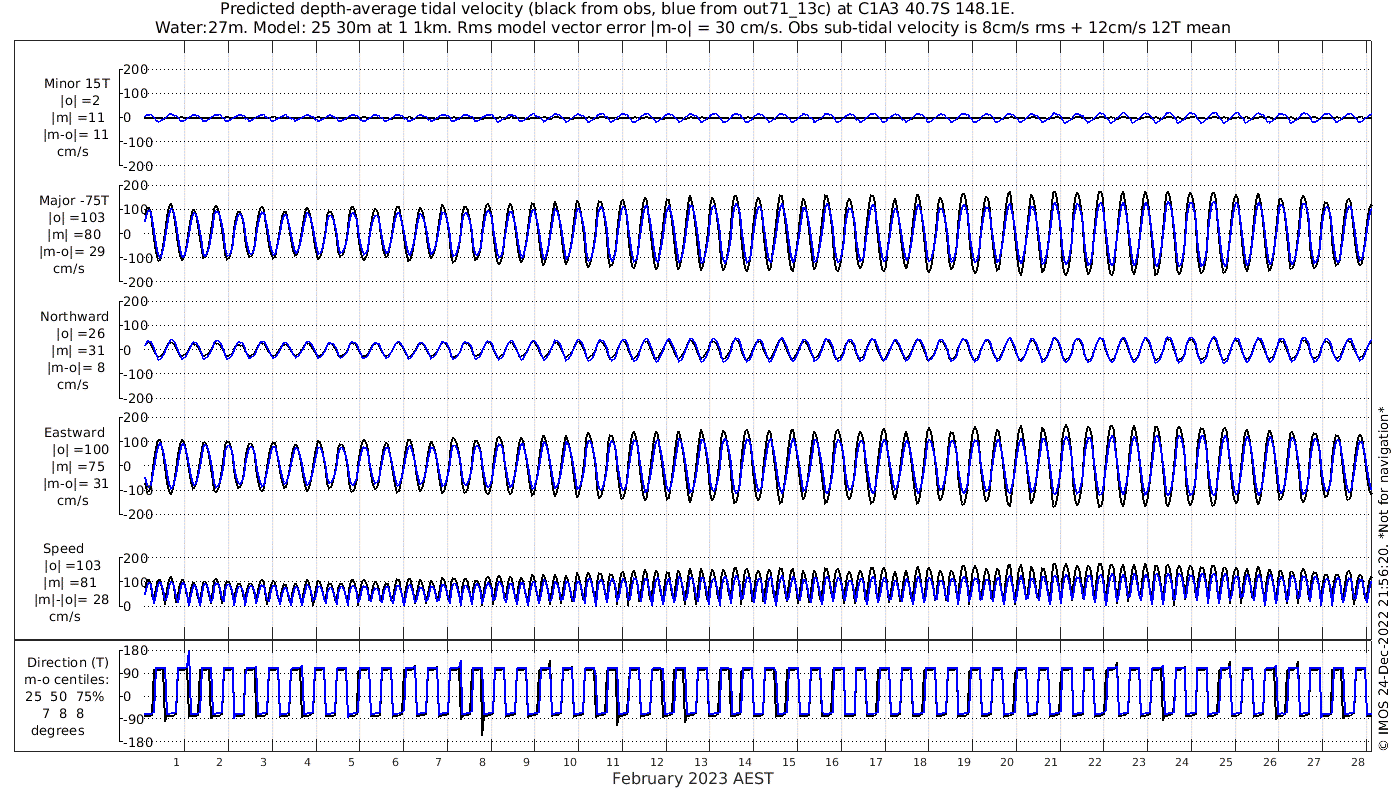Click '|m-o|= 11' in the Minor panel

point(76,135)
